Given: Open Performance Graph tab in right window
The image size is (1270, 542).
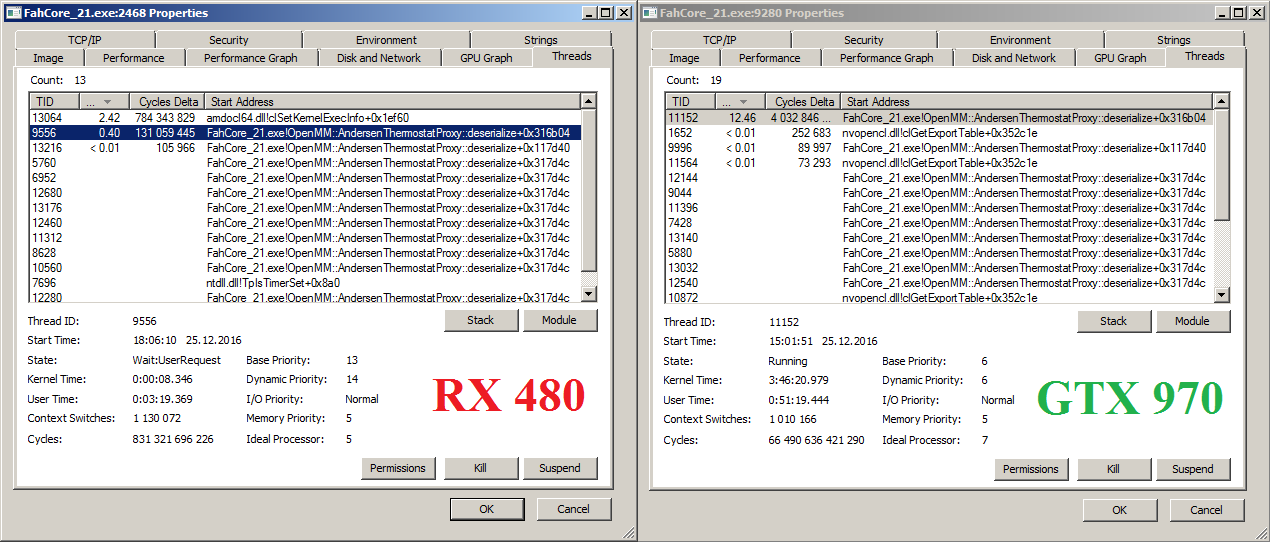Looking at the screenshot, I should point(886,58).
